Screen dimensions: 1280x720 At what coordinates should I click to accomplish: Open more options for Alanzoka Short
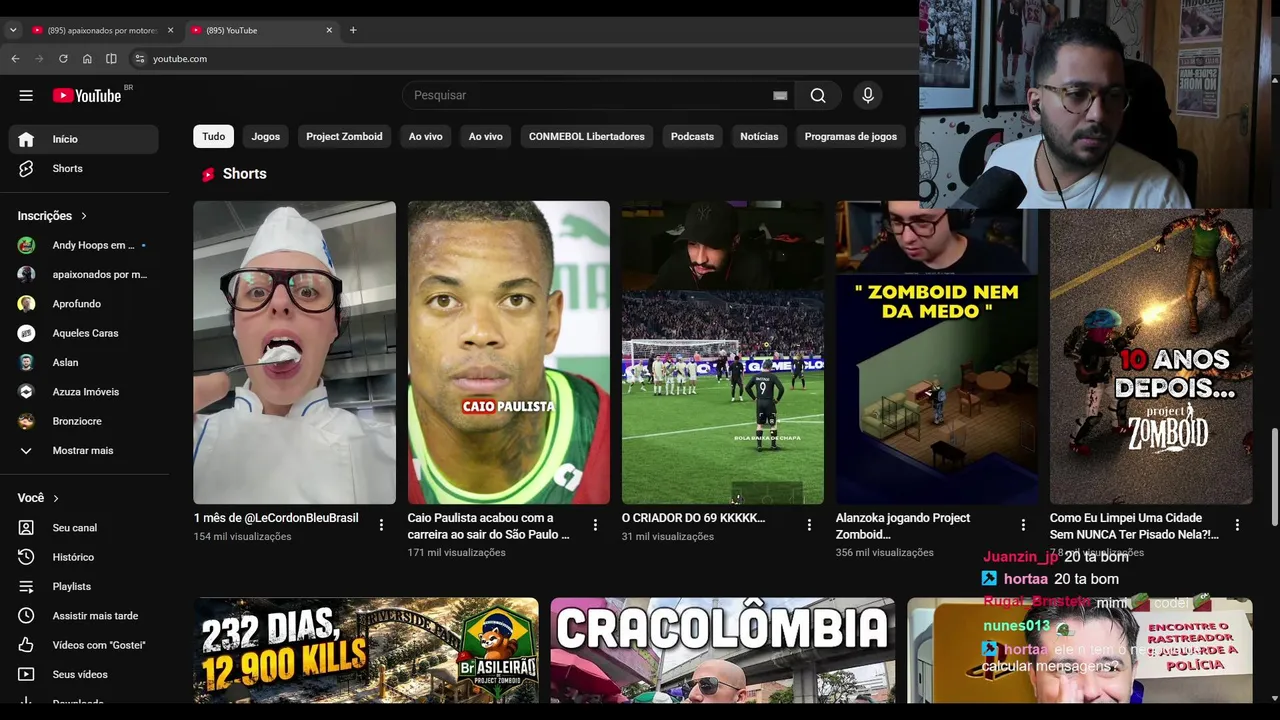tap(1023, 525)
